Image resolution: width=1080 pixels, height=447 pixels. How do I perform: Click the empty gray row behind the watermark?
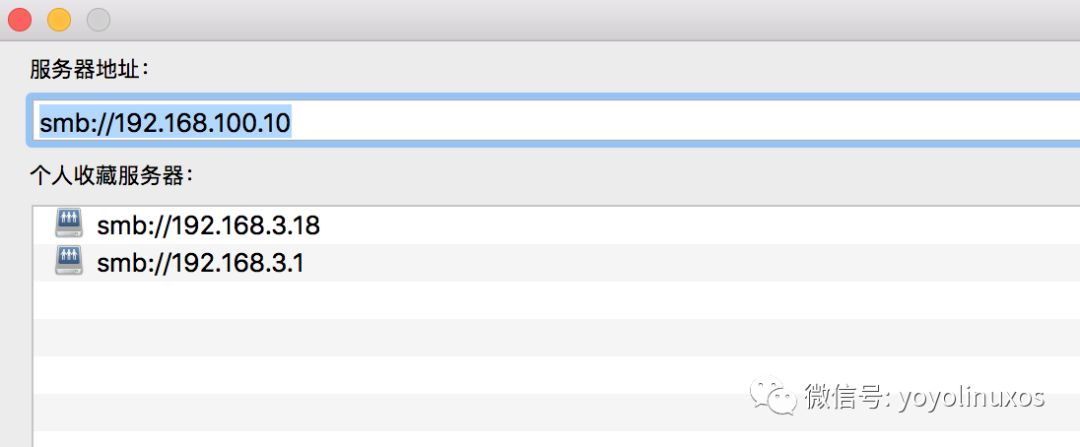tap(557, 412)
